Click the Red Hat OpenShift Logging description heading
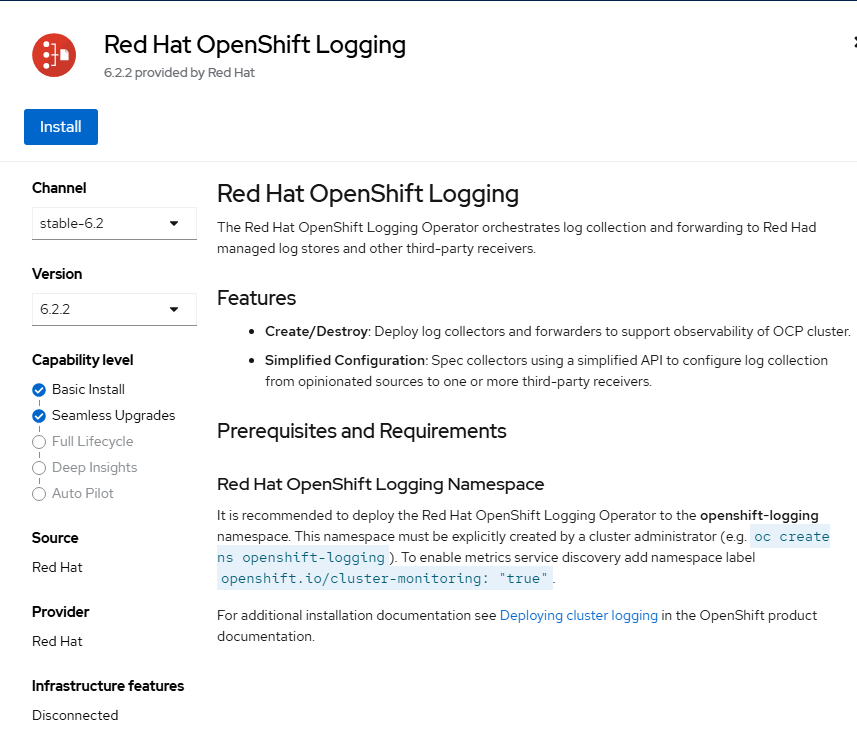Screen dimensions: 857x730 tap(368, 194)
